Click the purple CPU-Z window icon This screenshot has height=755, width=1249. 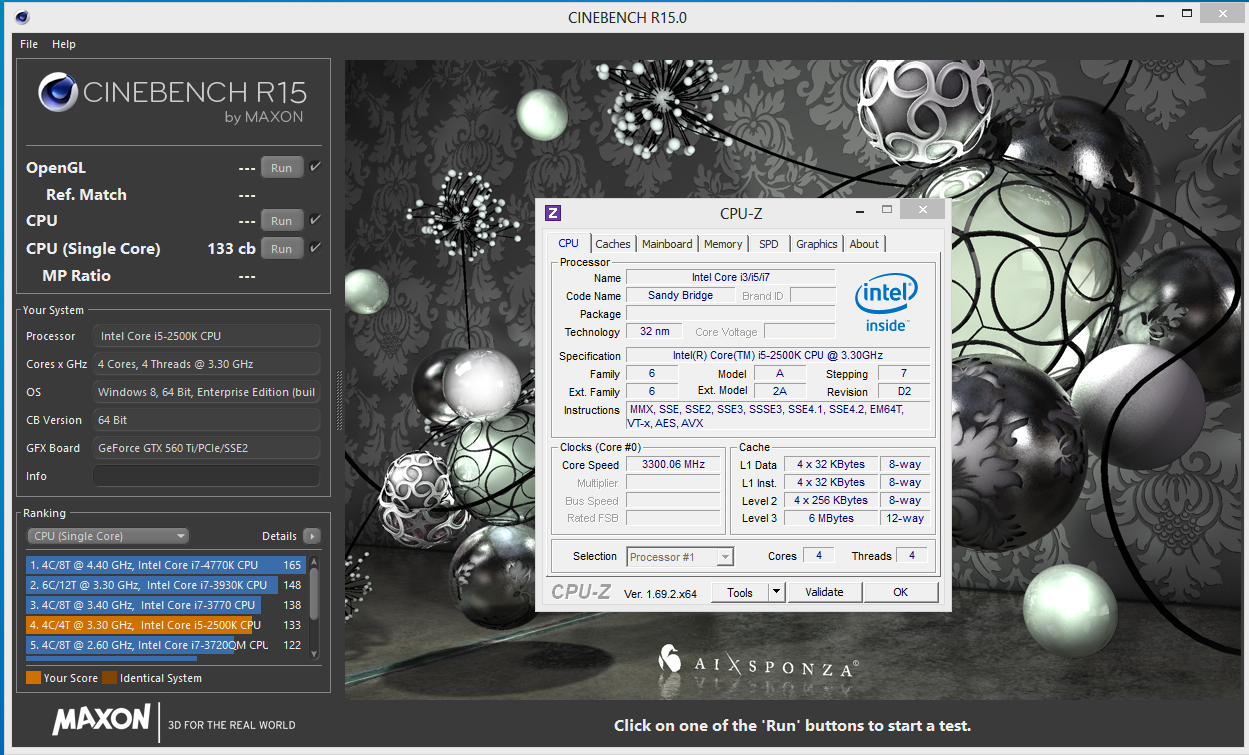coord(552,212)
